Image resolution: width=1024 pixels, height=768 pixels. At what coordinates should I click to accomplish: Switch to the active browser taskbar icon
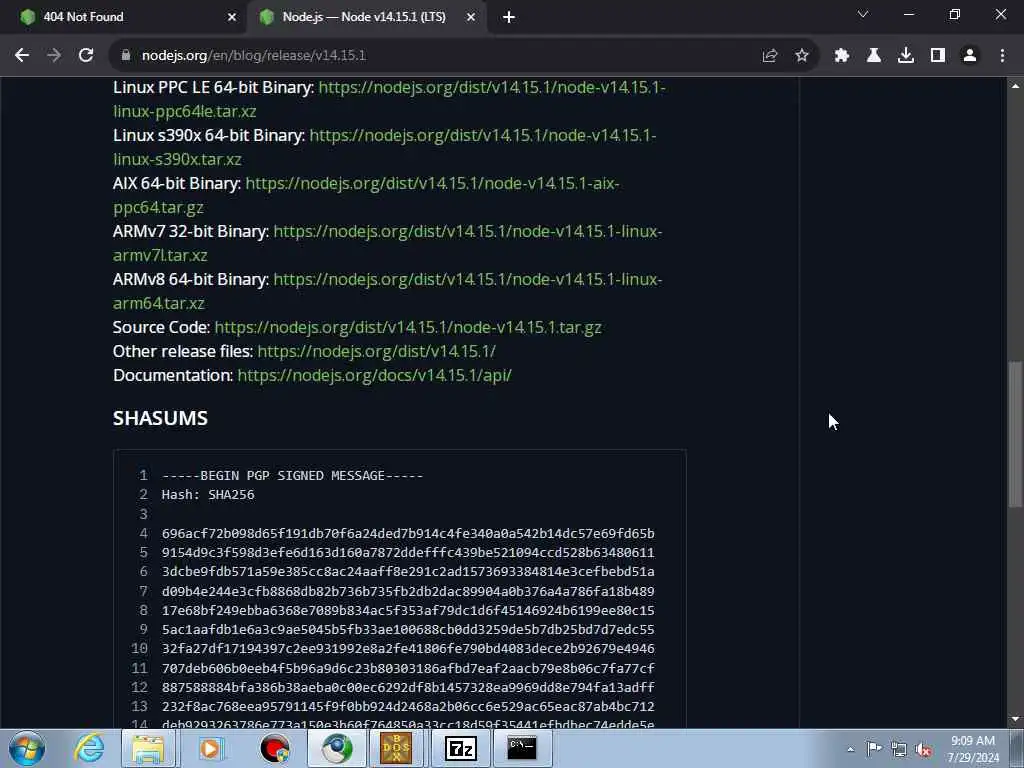pos(337,748)
